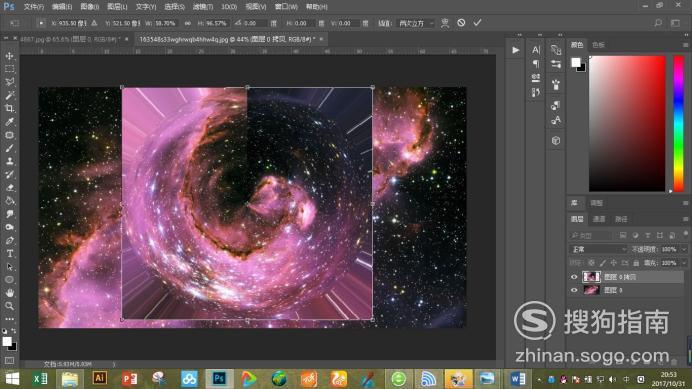This screenshot has height=389, width=692.
Task: Select the Path Selection arrow tool
Action: pyautogui.click(x=9, y=267)
